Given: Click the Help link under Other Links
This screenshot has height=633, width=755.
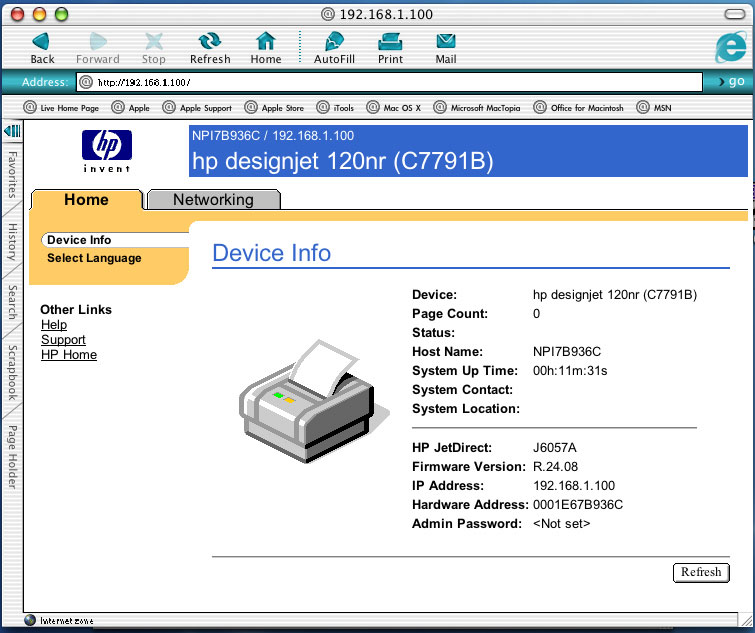Looking at the screenshot, I should point(54,325).
